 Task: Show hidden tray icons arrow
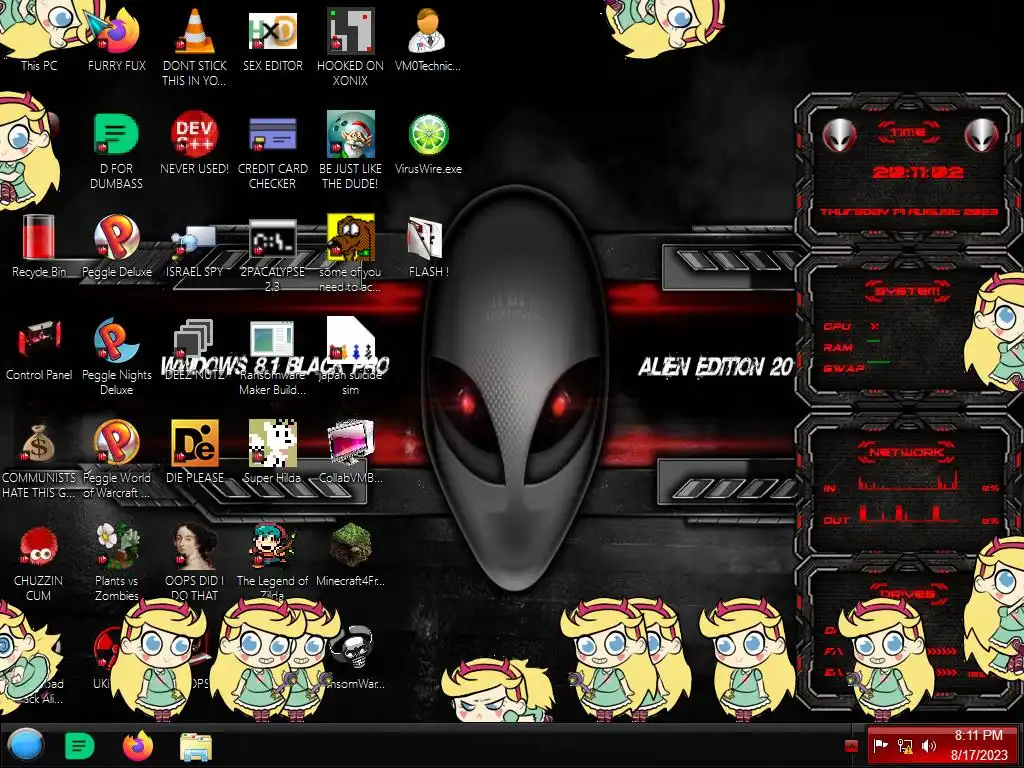(851, 746)
